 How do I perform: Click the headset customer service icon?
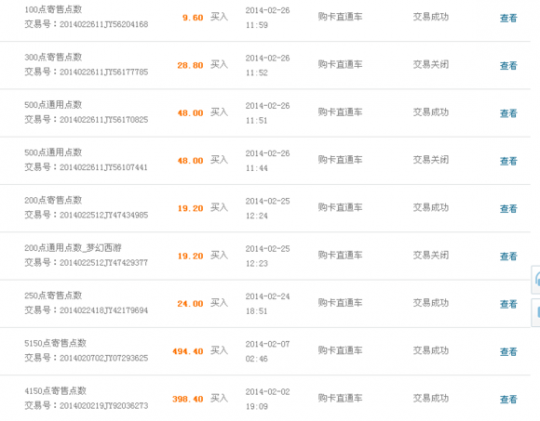(537, 279)
